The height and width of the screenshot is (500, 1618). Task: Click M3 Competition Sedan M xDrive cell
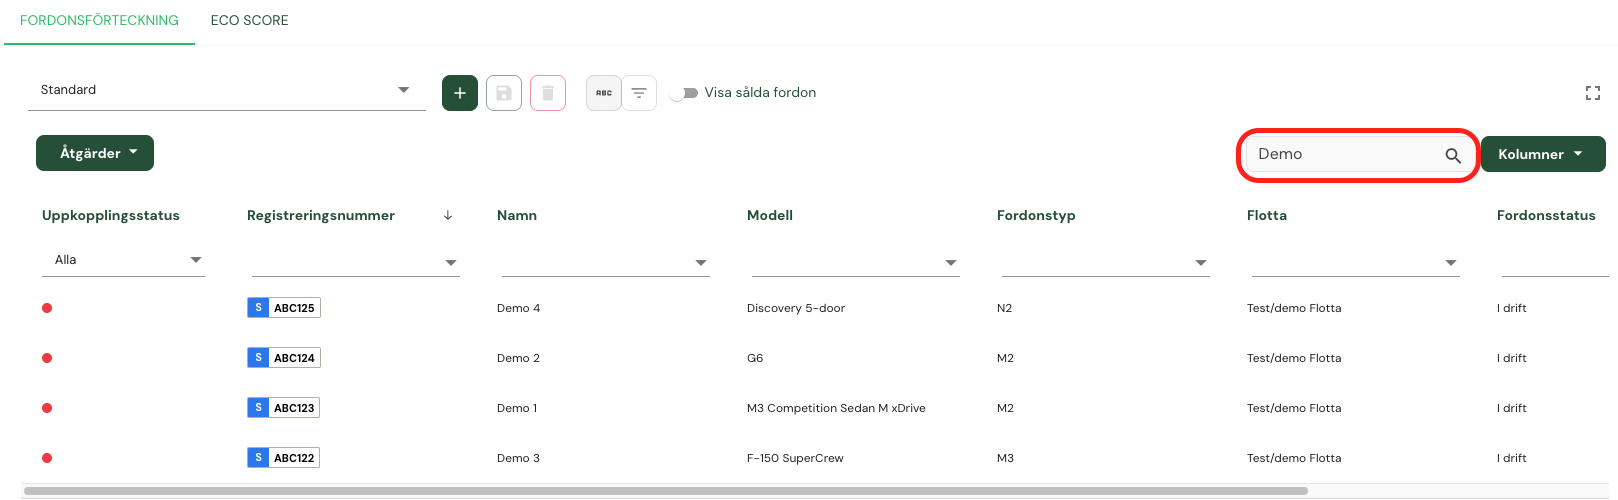click(836, 408)
